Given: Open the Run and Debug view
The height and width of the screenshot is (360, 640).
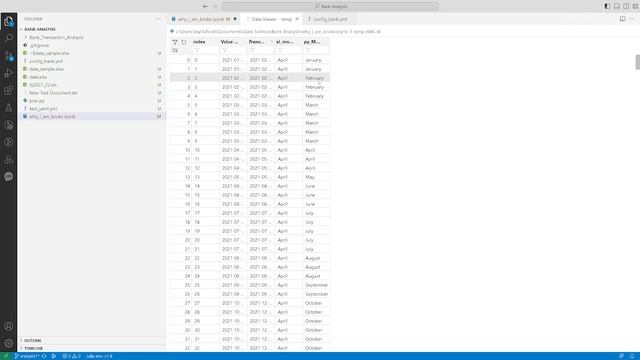Looking at the screenshot, I should [x=9, y=73].
